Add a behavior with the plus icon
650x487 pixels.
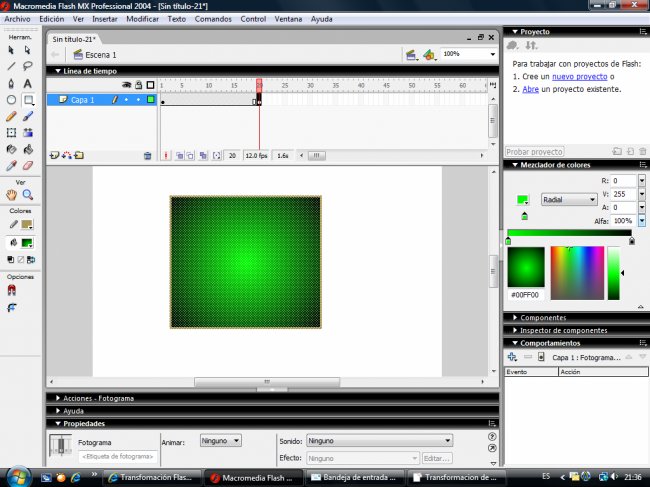point(512,356)
